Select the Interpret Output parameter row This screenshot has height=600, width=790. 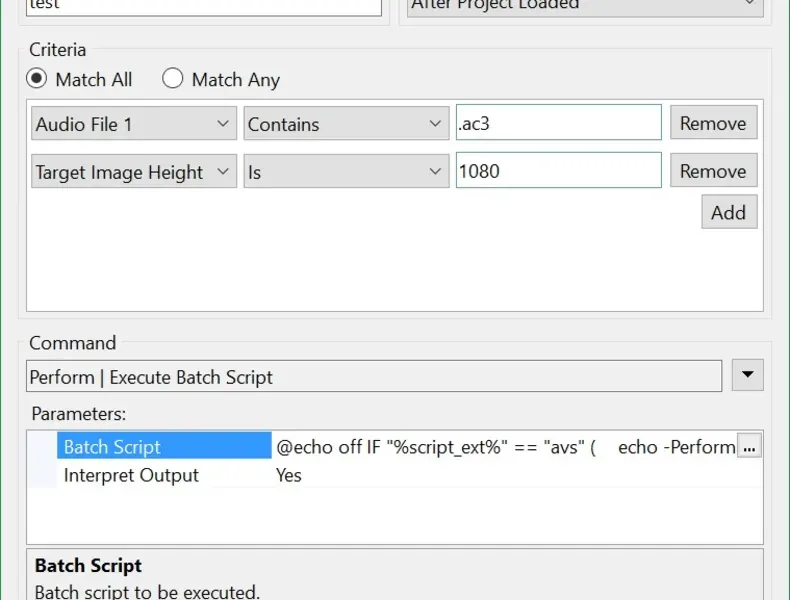pos(131,475)
